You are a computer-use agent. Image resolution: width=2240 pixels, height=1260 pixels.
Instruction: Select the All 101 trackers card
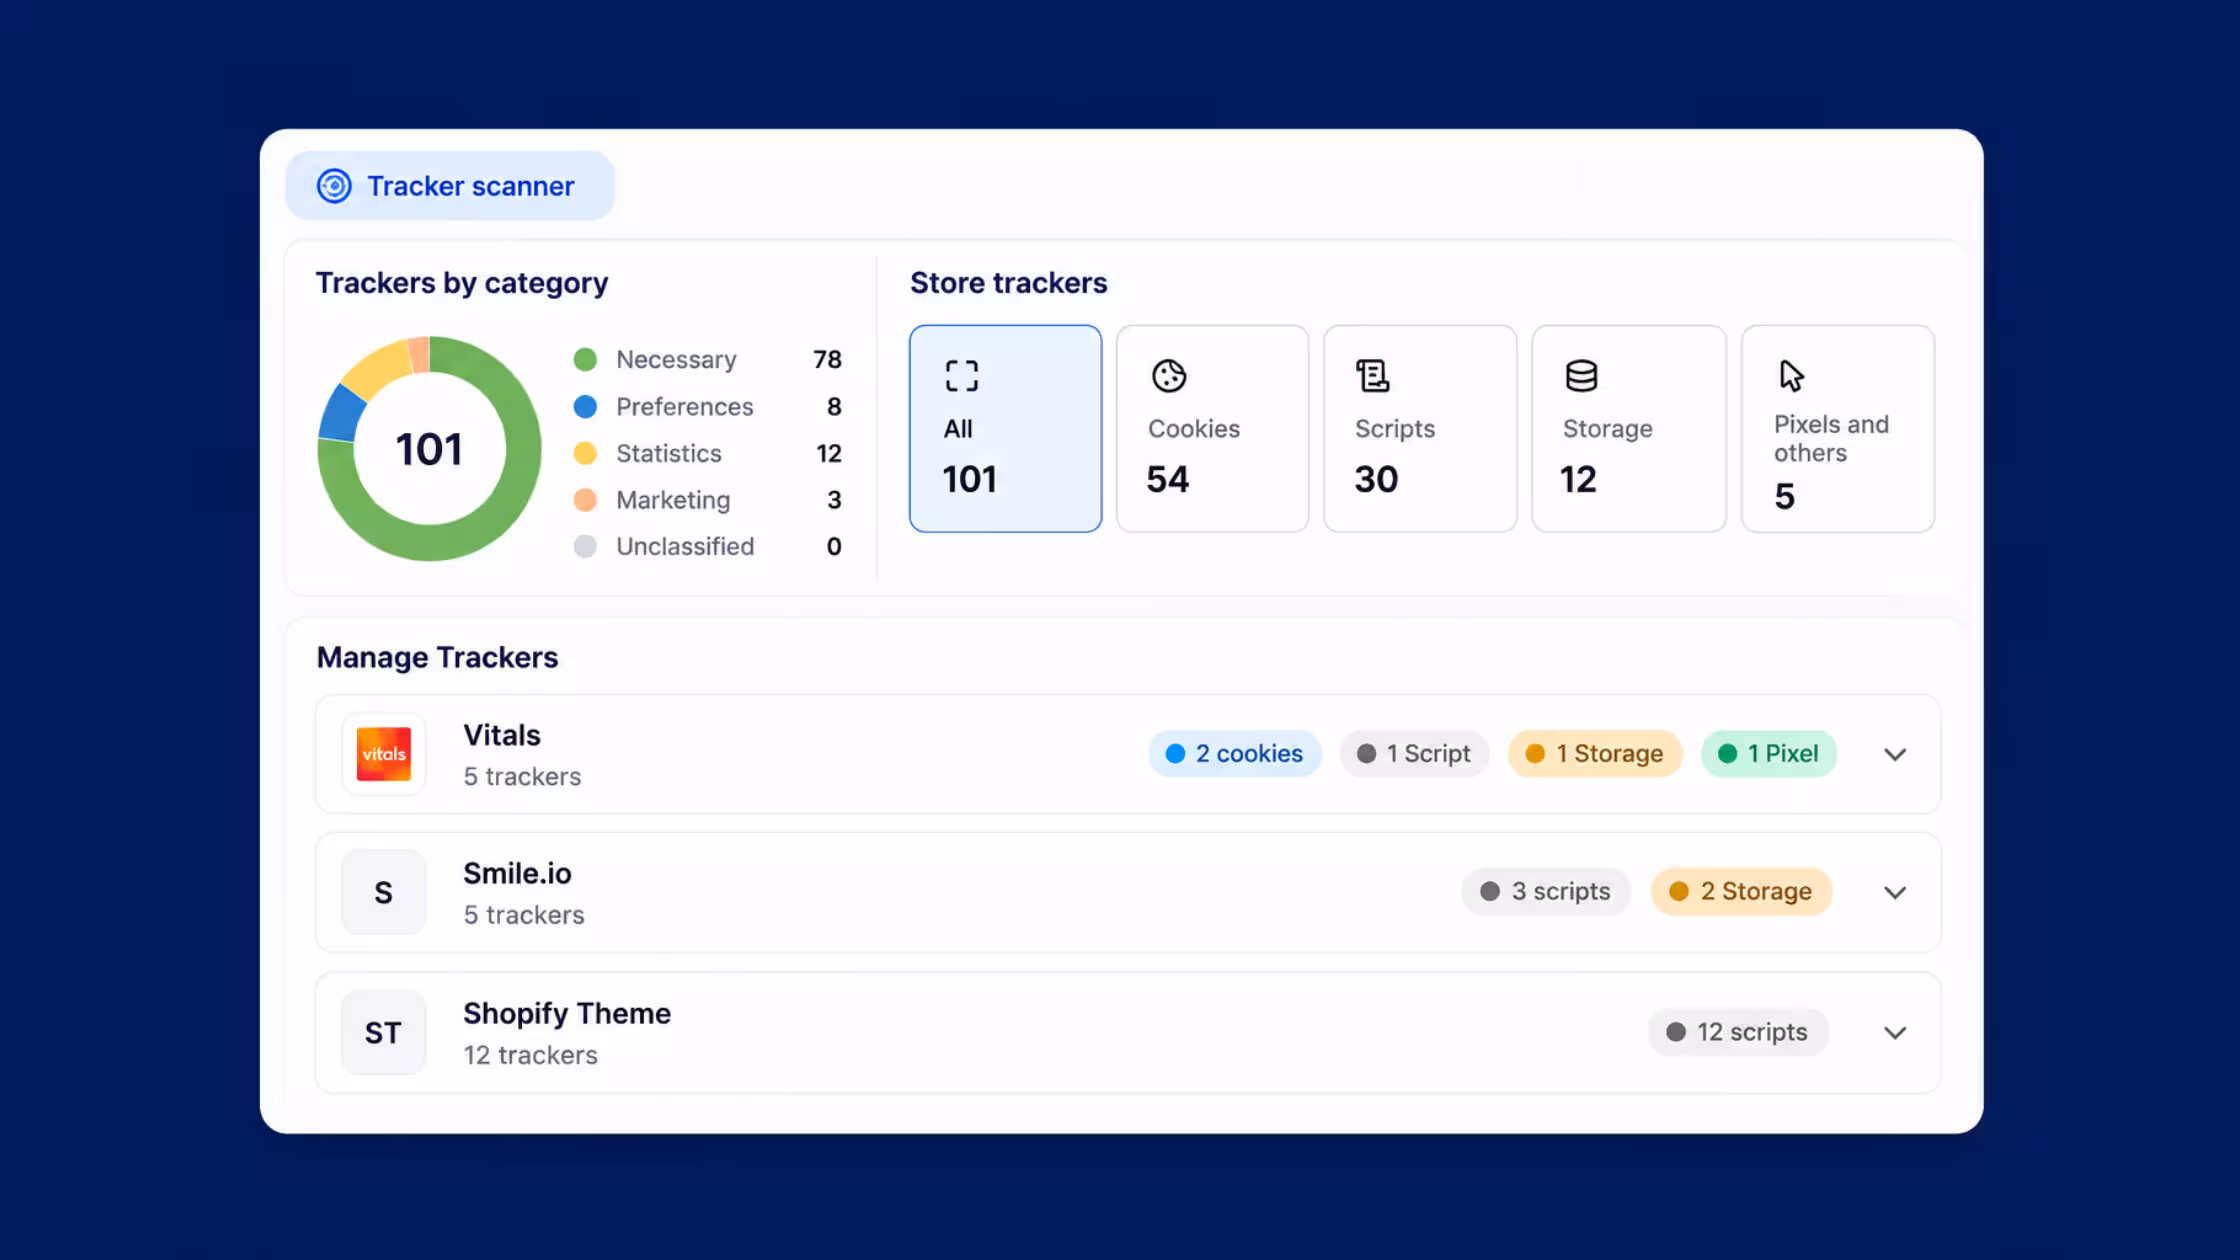pos(1005,428)
